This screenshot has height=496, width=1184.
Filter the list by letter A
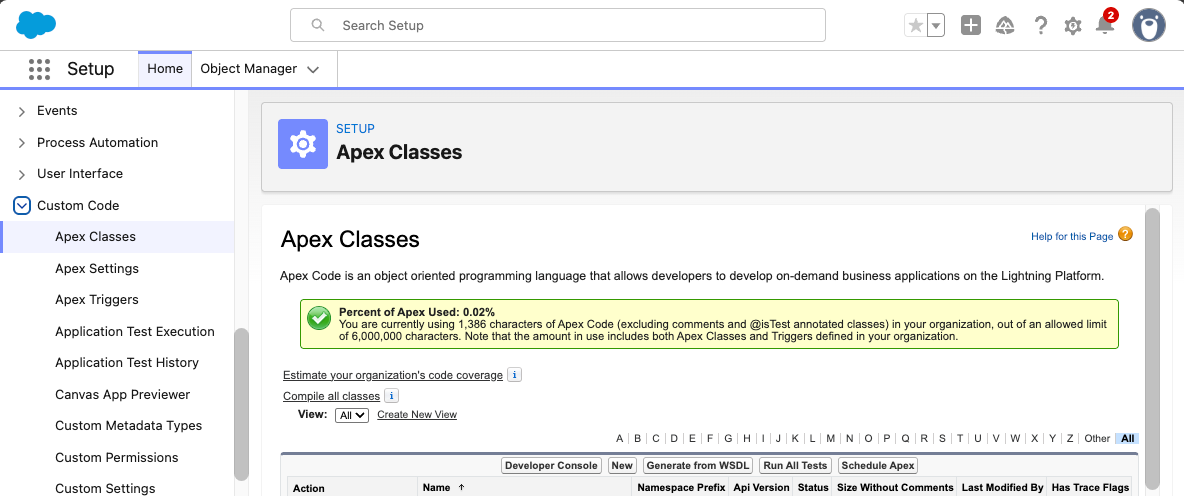tap(620, 439)
